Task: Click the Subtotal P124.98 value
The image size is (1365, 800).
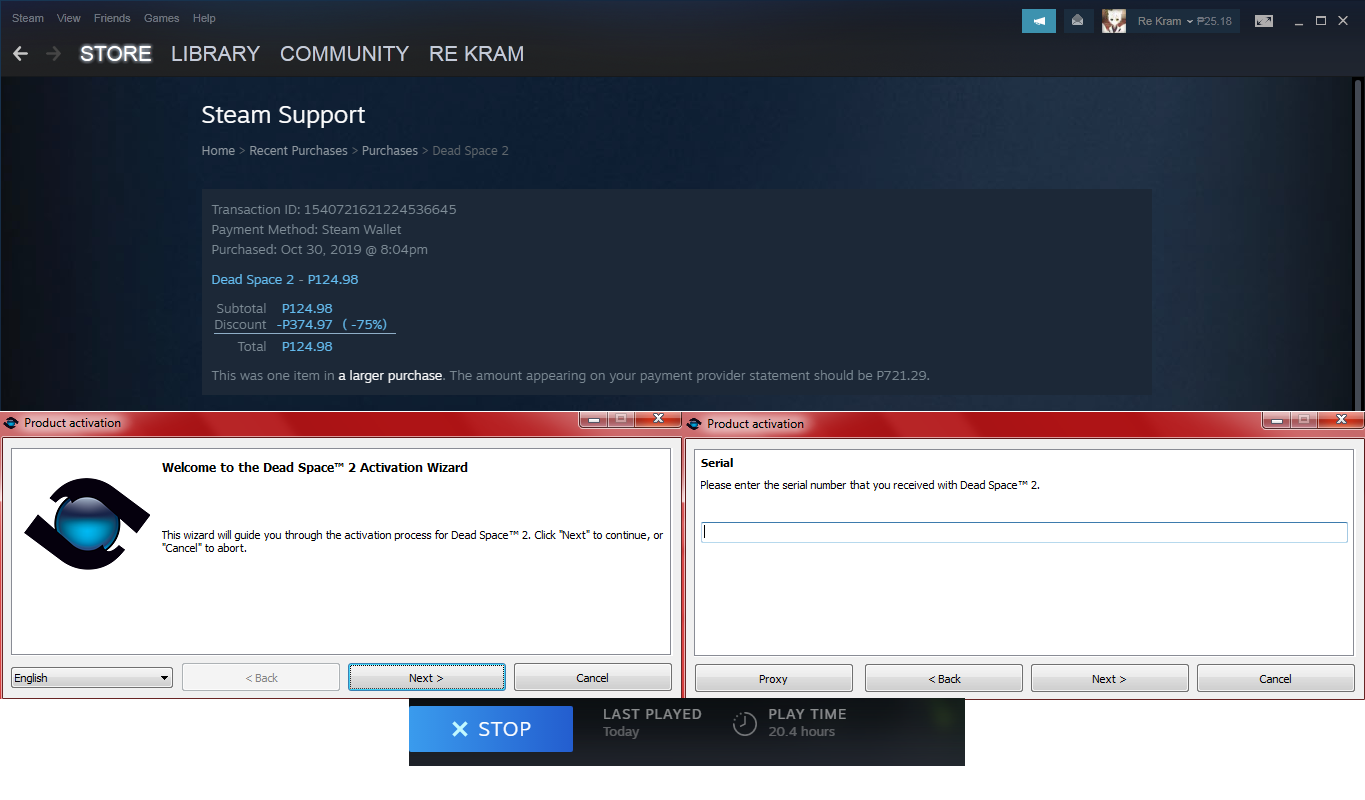Action: [307, 309]
